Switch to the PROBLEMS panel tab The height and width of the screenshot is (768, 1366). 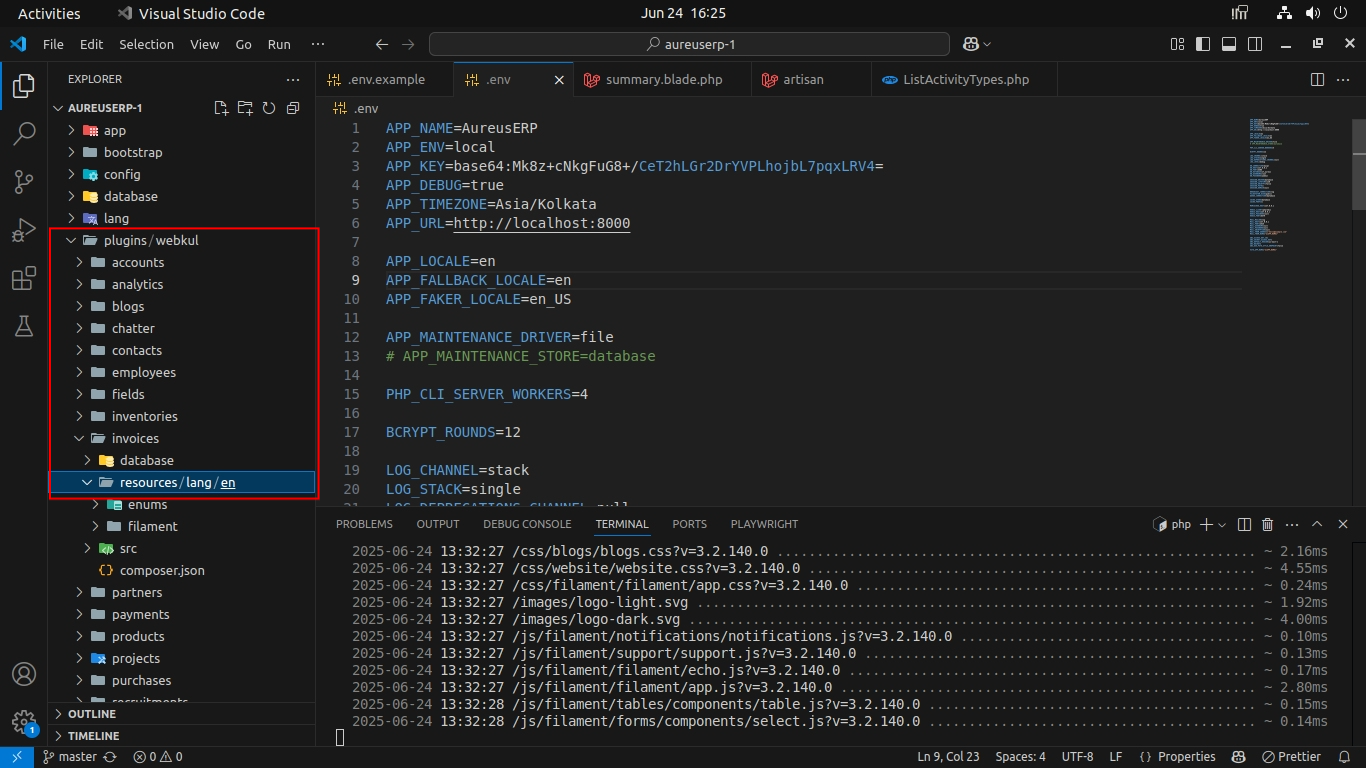(x=364, y=524)
